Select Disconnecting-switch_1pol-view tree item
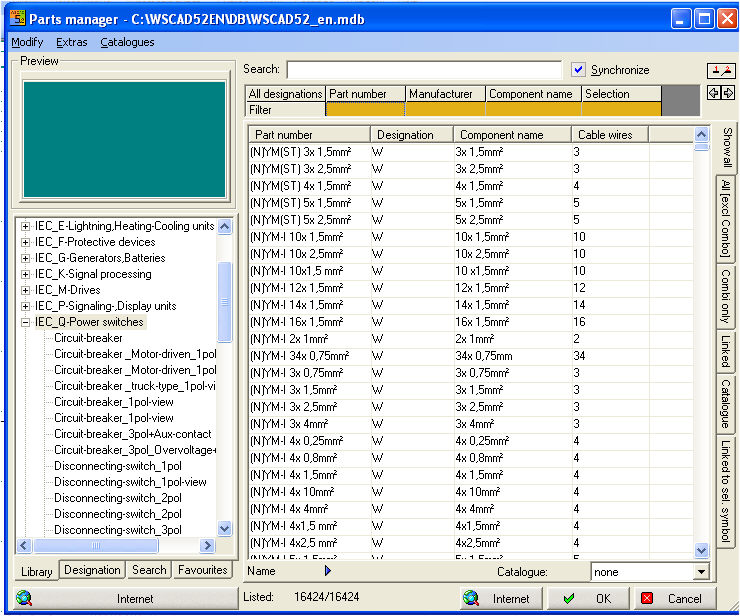The height and width of the screenshot is (616, 740). [x=130, y=482]
